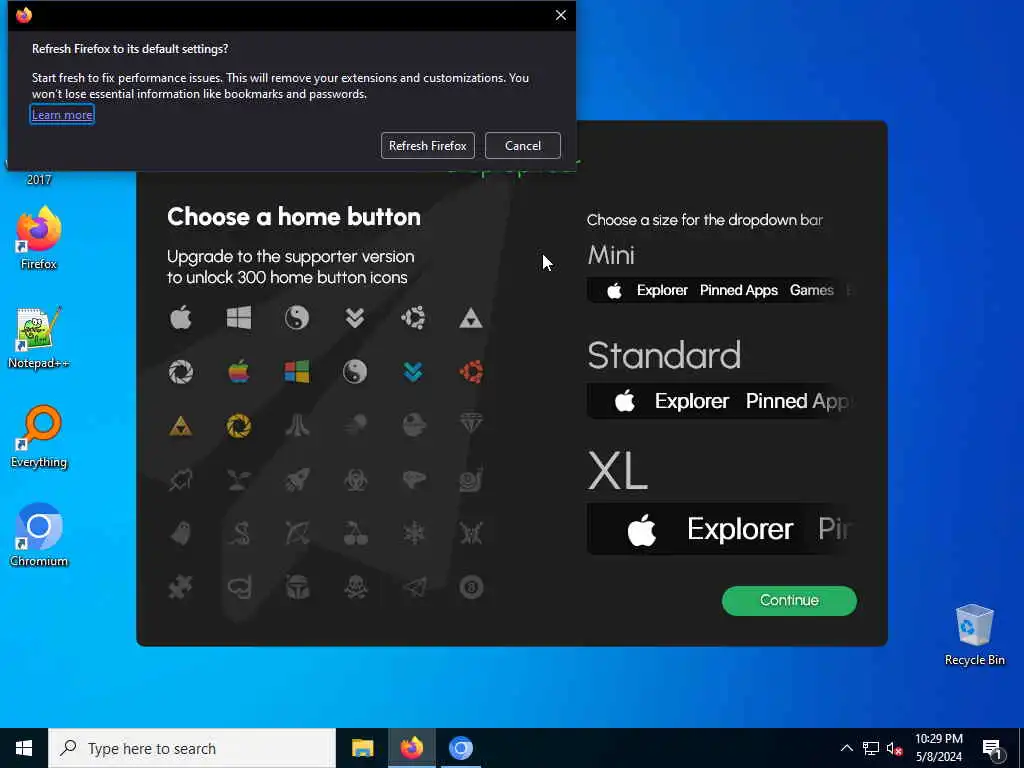Switch to Firefox in the taskbar
The width and height of the screenshot is (1024, 768).
pos(411,748)
